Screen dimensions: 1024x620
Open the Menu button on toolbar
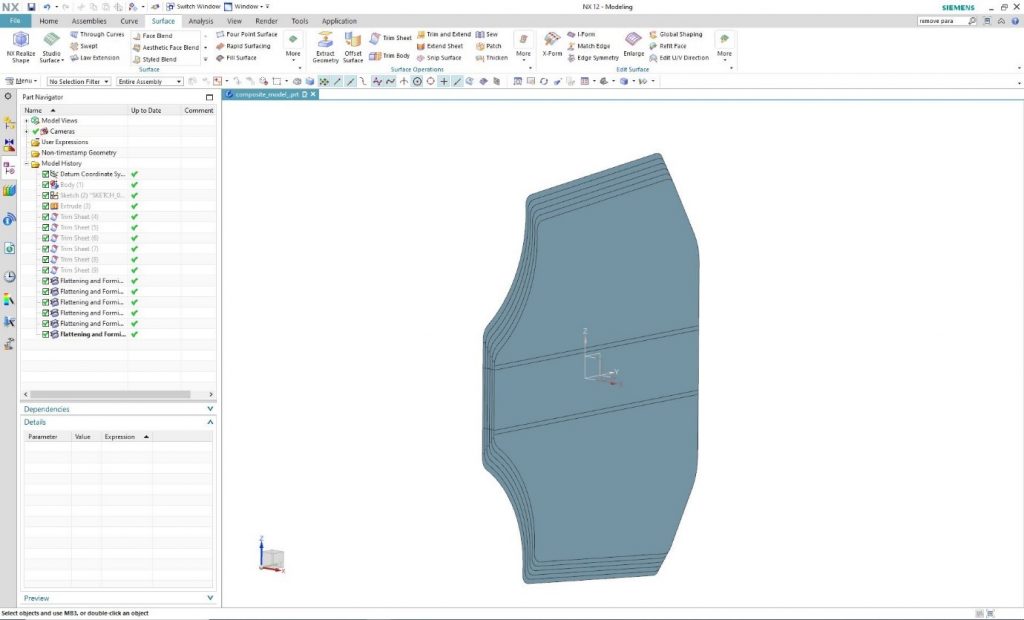[22, 81]
